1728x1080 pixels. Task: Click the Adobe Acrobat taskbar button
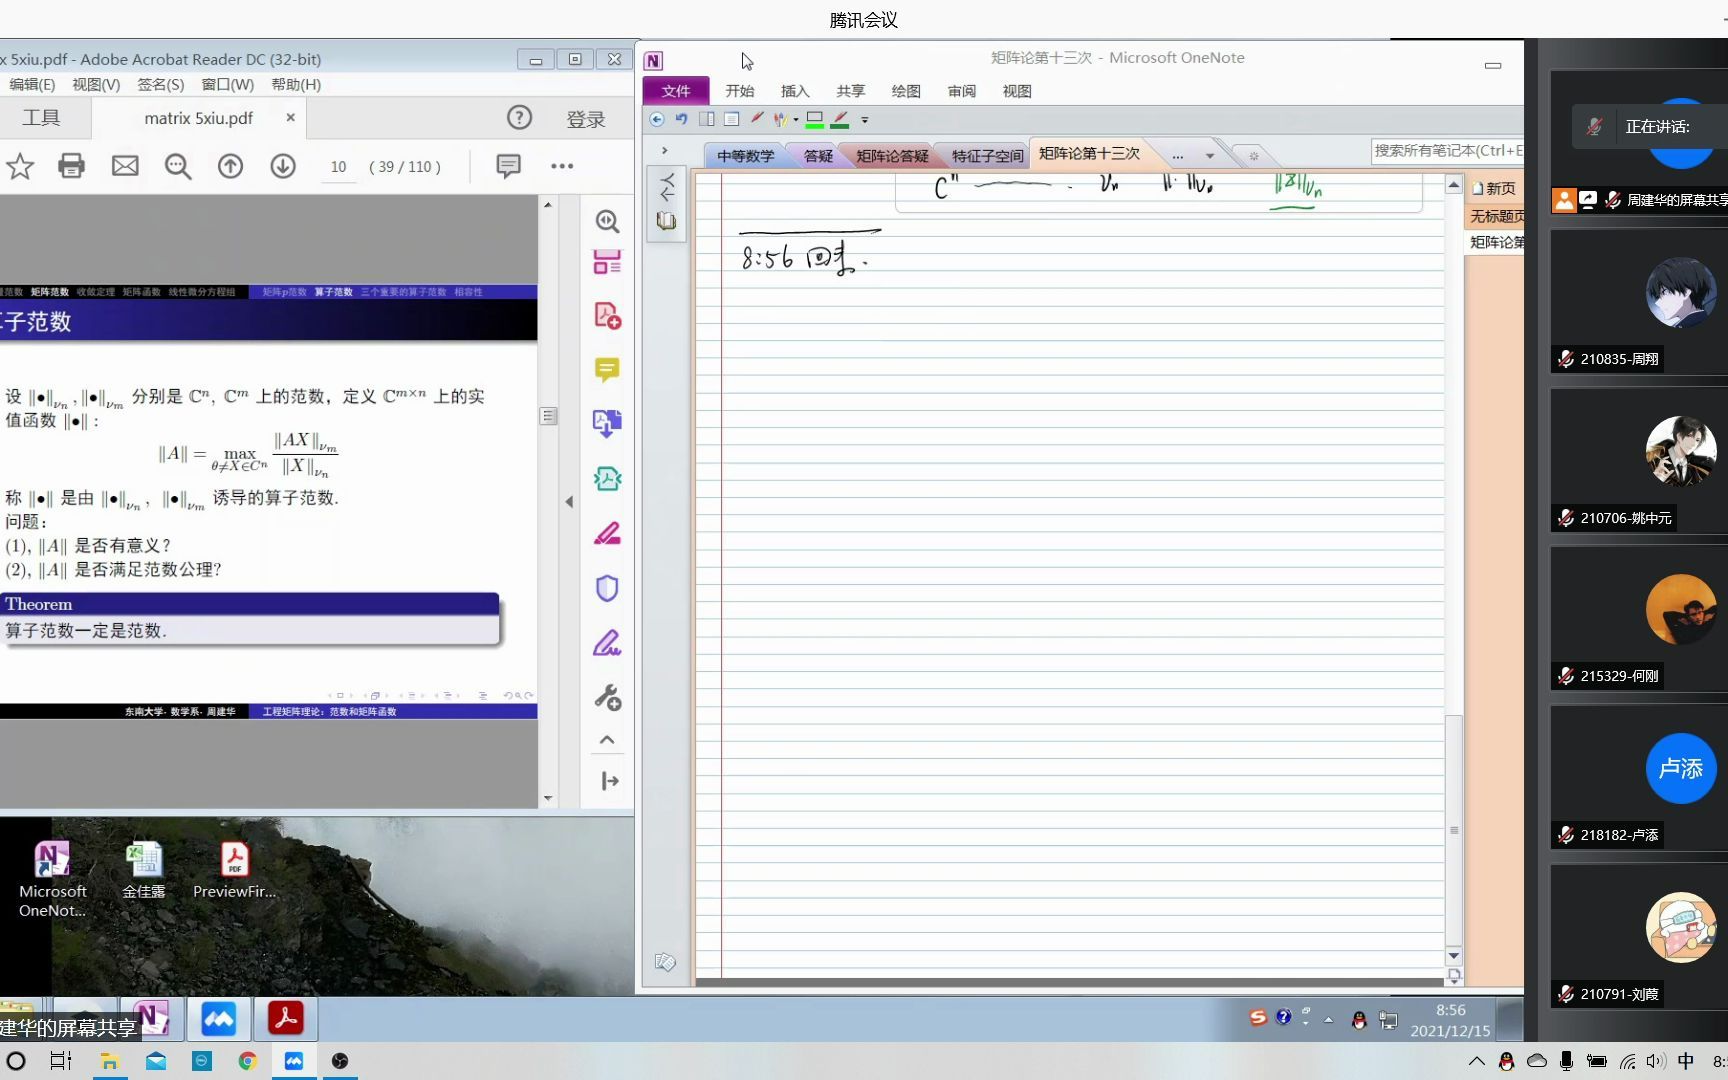click(x=285, y=1018)
